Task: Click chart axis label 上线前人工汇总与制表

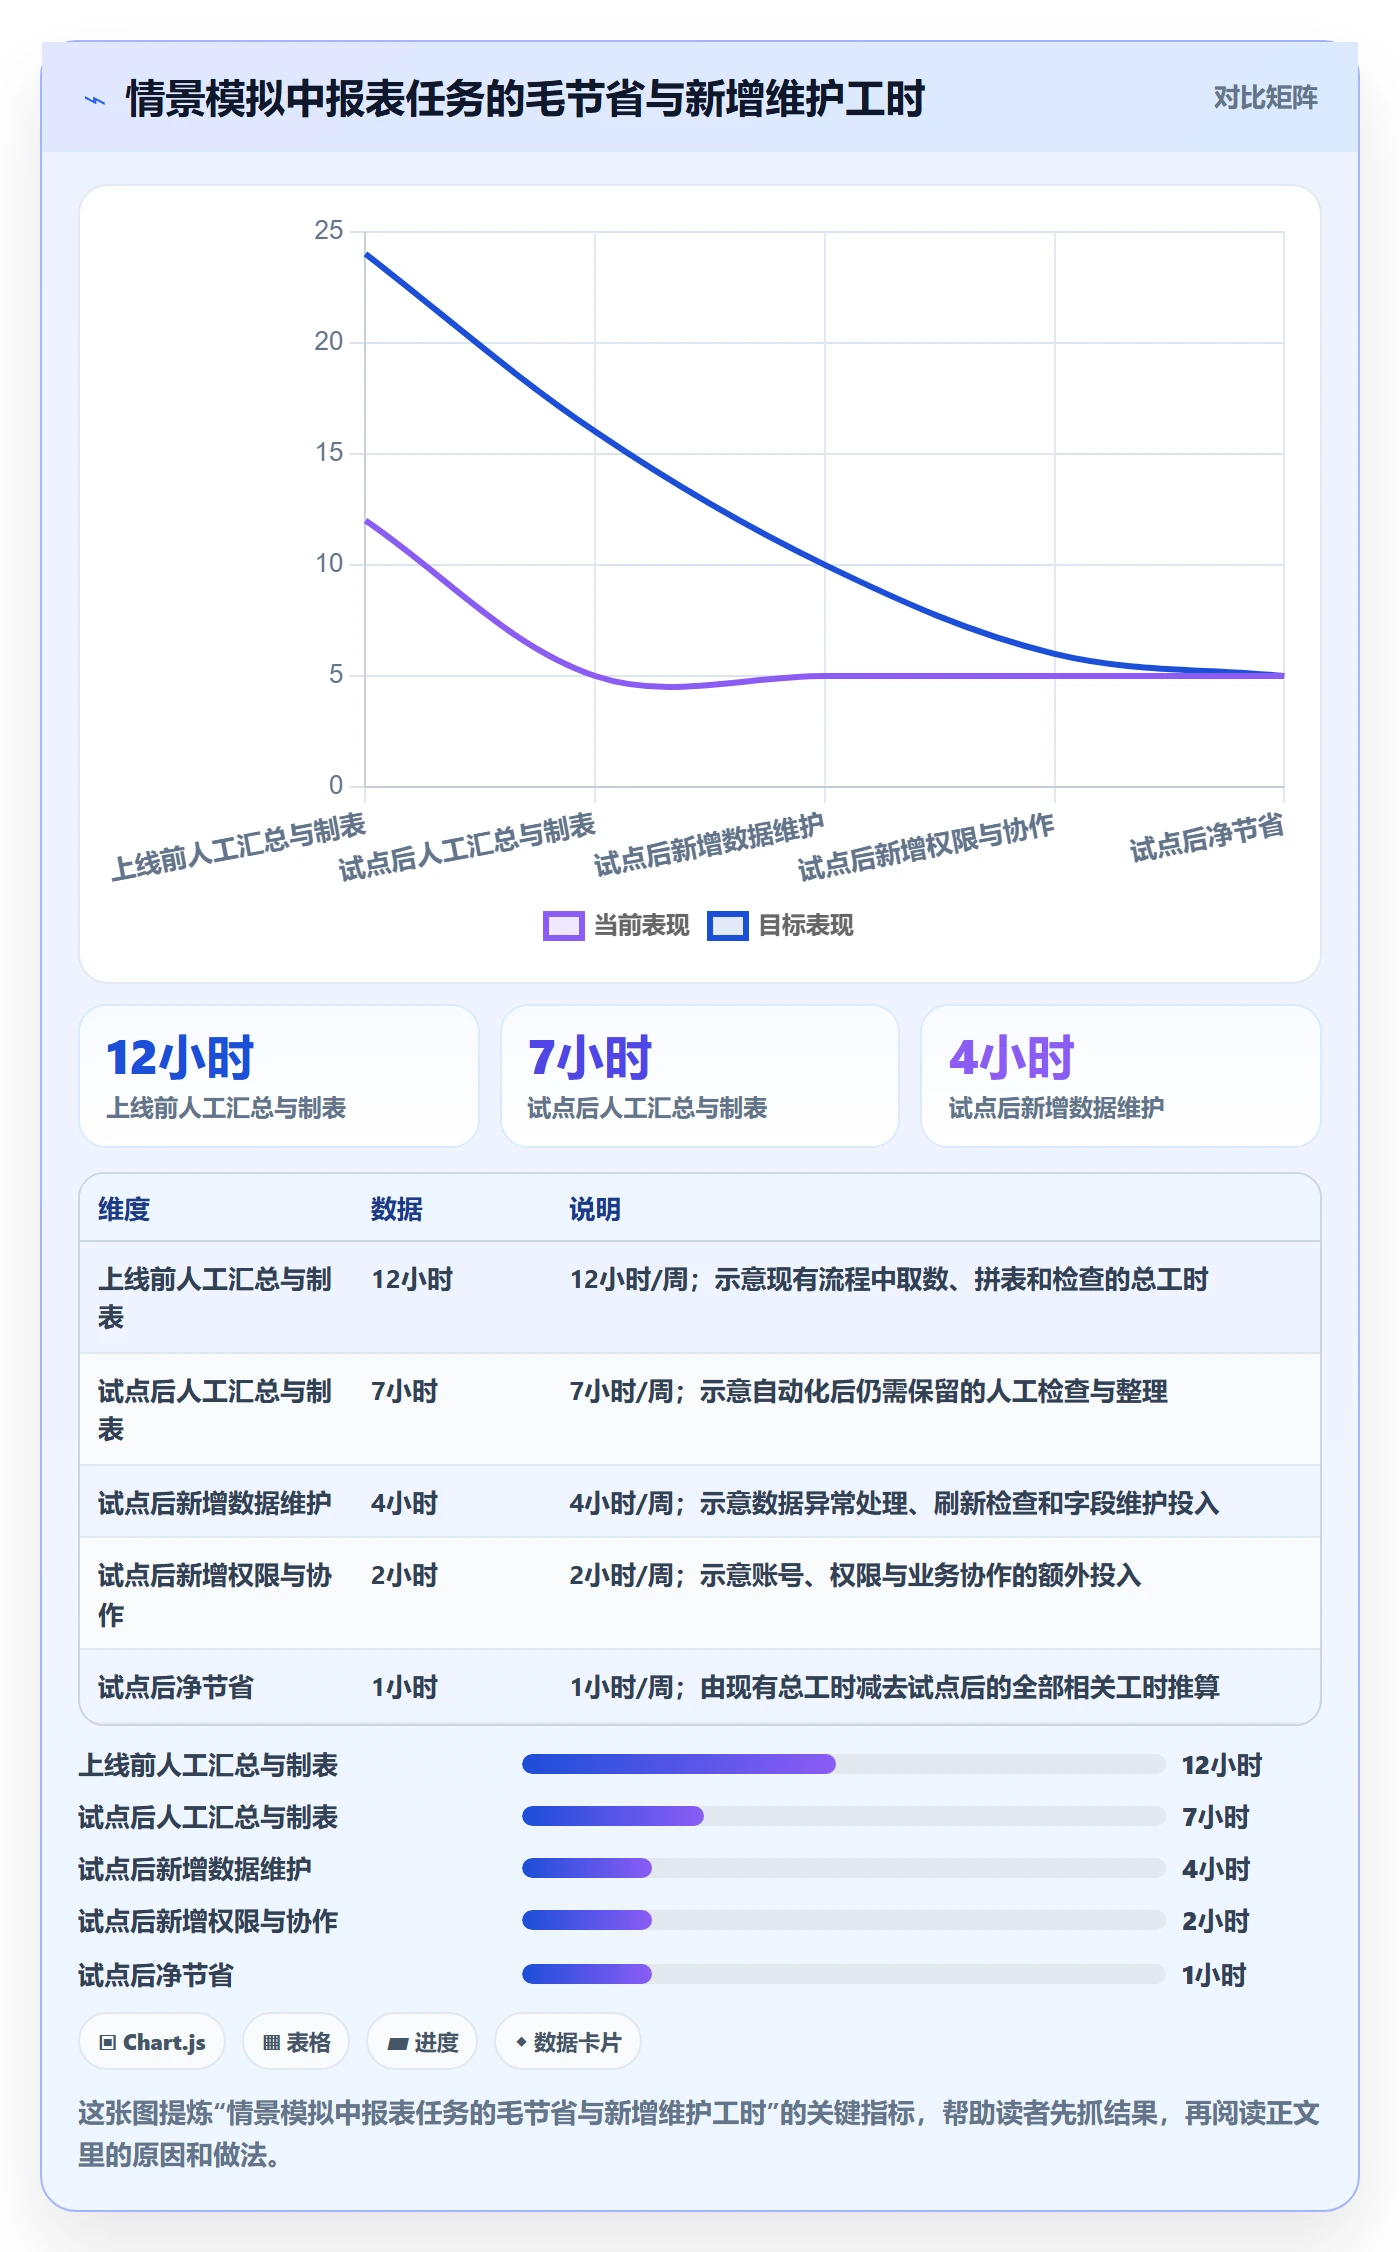Action: 238,847
